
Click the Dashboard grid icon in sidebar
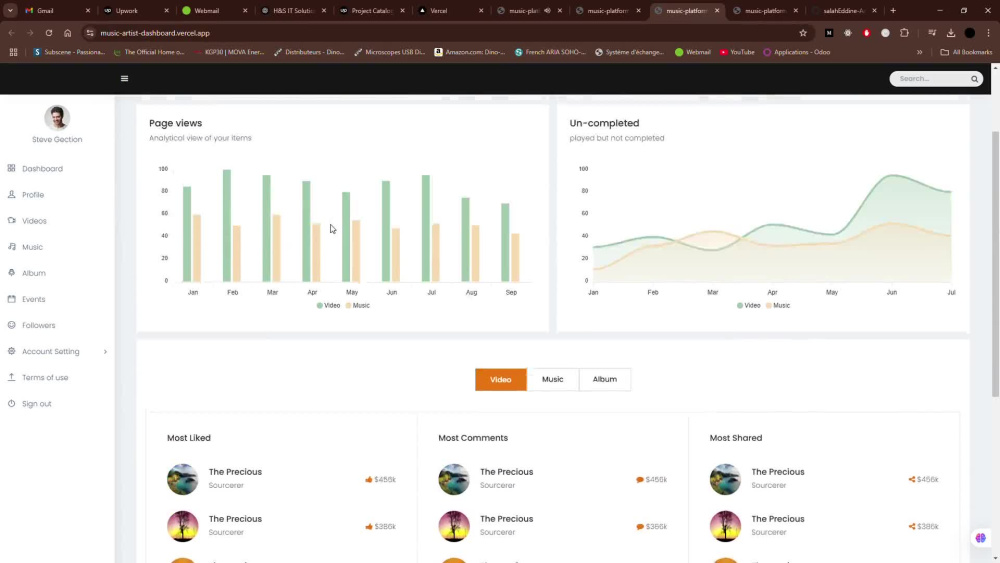tap(11, 168)
